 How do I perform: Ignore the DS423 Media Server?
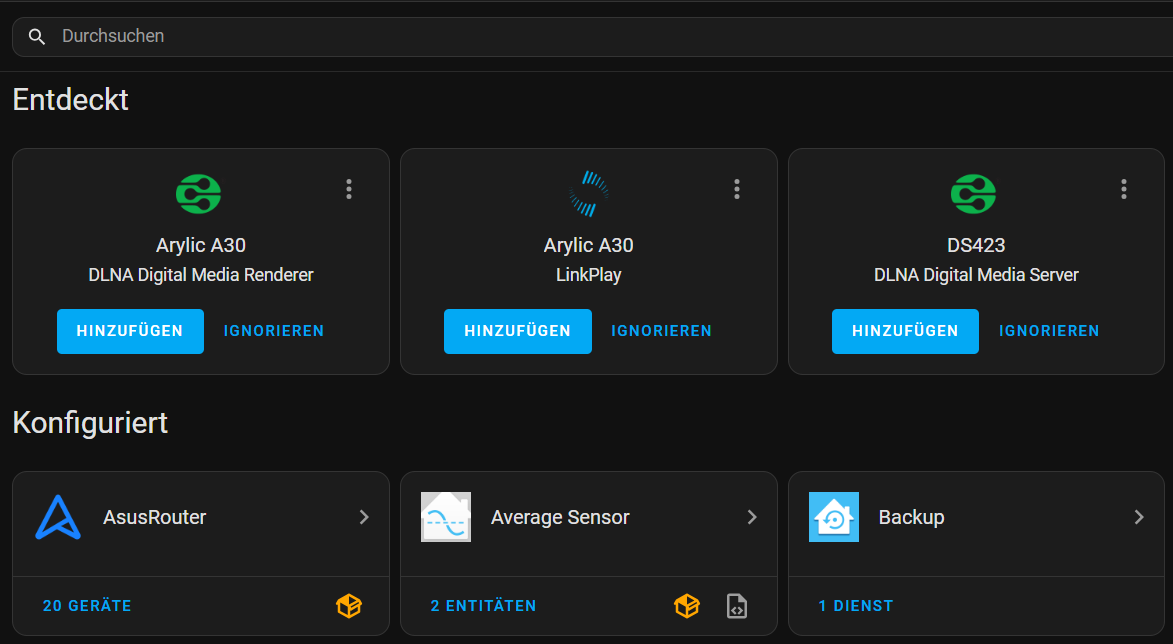coord(1049,331)
